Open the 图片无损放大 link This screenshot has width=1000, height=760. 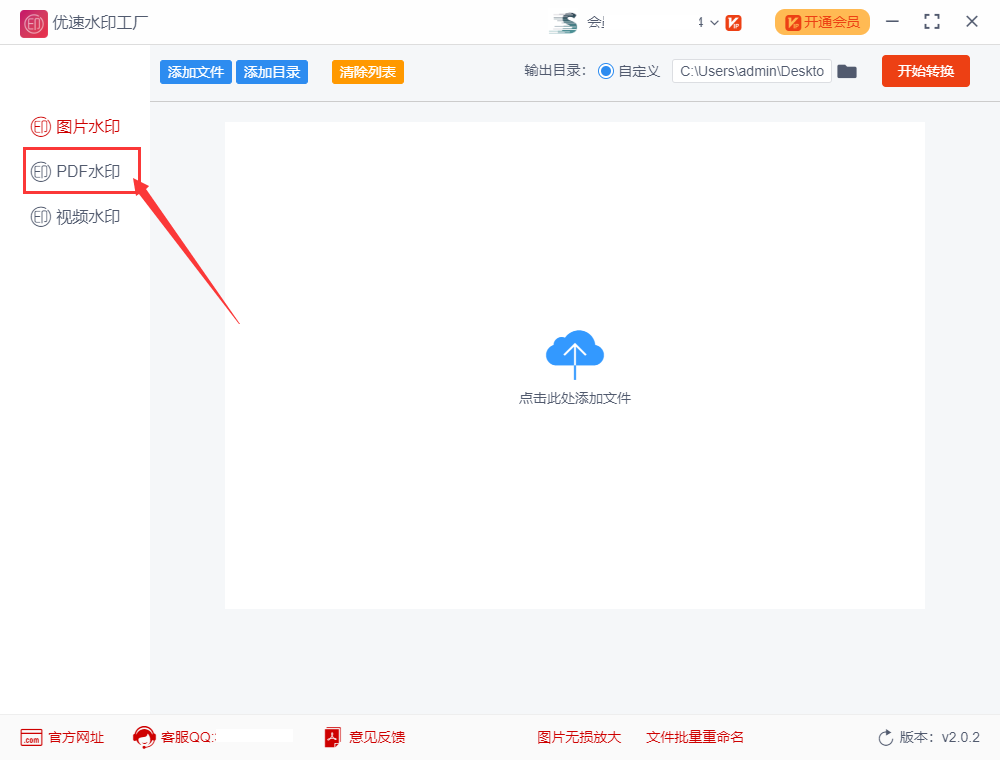[x=580, y=737]
